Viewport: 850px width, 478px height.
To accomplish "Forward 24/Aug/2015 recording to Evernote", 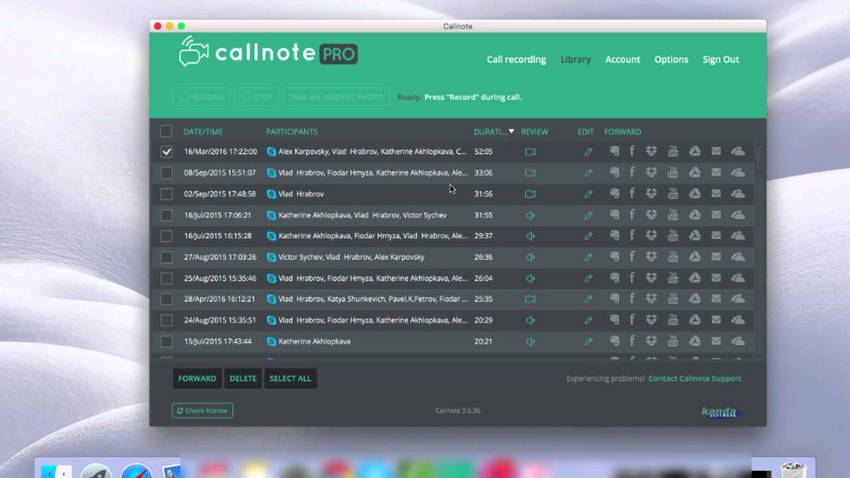I will coord(614,320).
